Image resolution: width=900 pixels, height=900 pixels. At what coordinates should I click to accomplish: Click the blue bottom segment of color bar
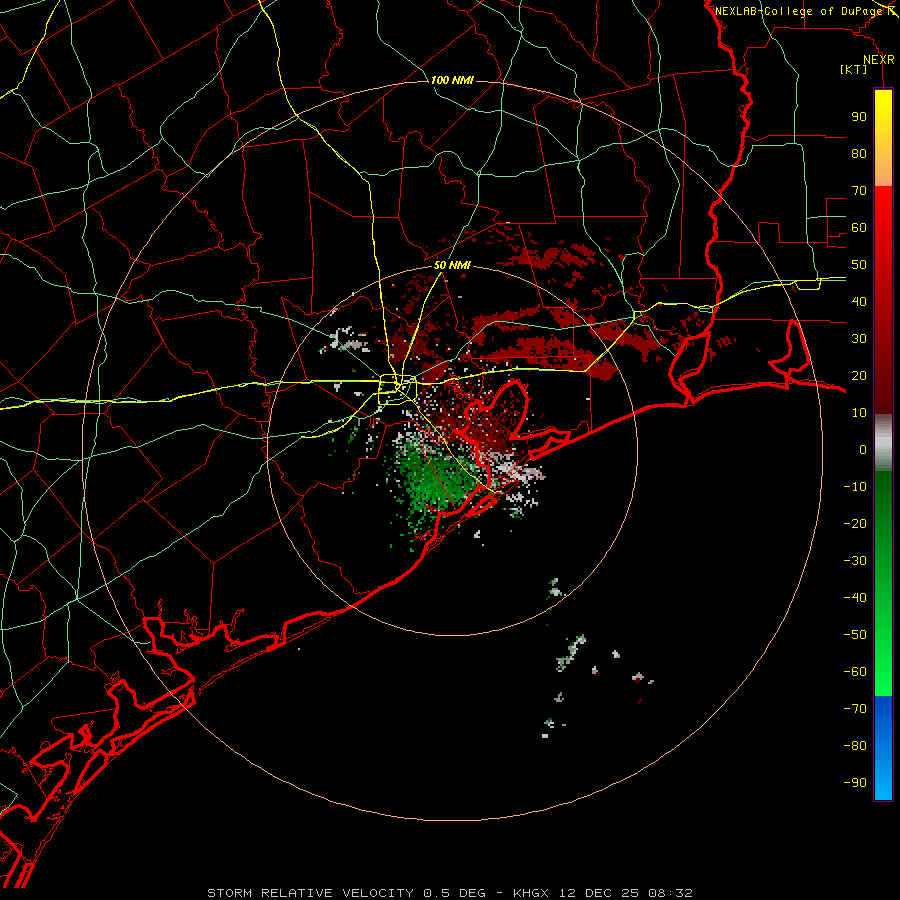pyautogui.click(x=883, y=748)
